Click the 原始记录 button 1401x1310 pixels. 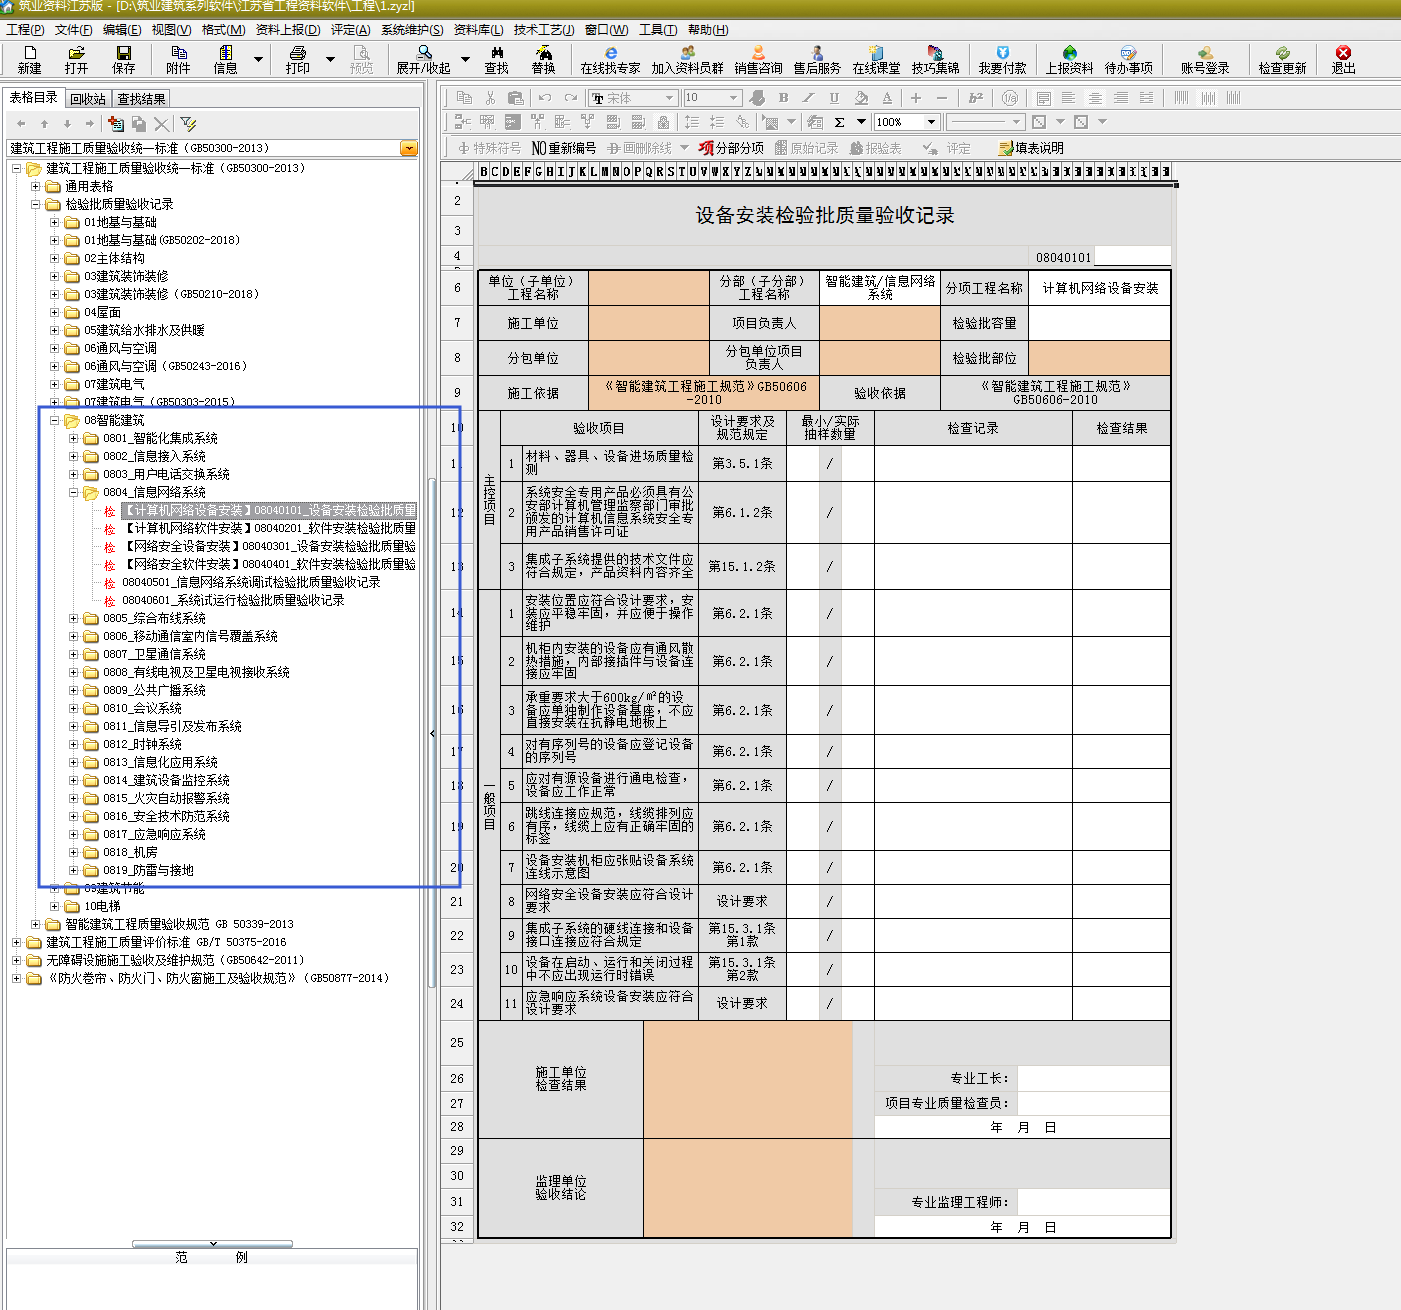tap(807, 148)
